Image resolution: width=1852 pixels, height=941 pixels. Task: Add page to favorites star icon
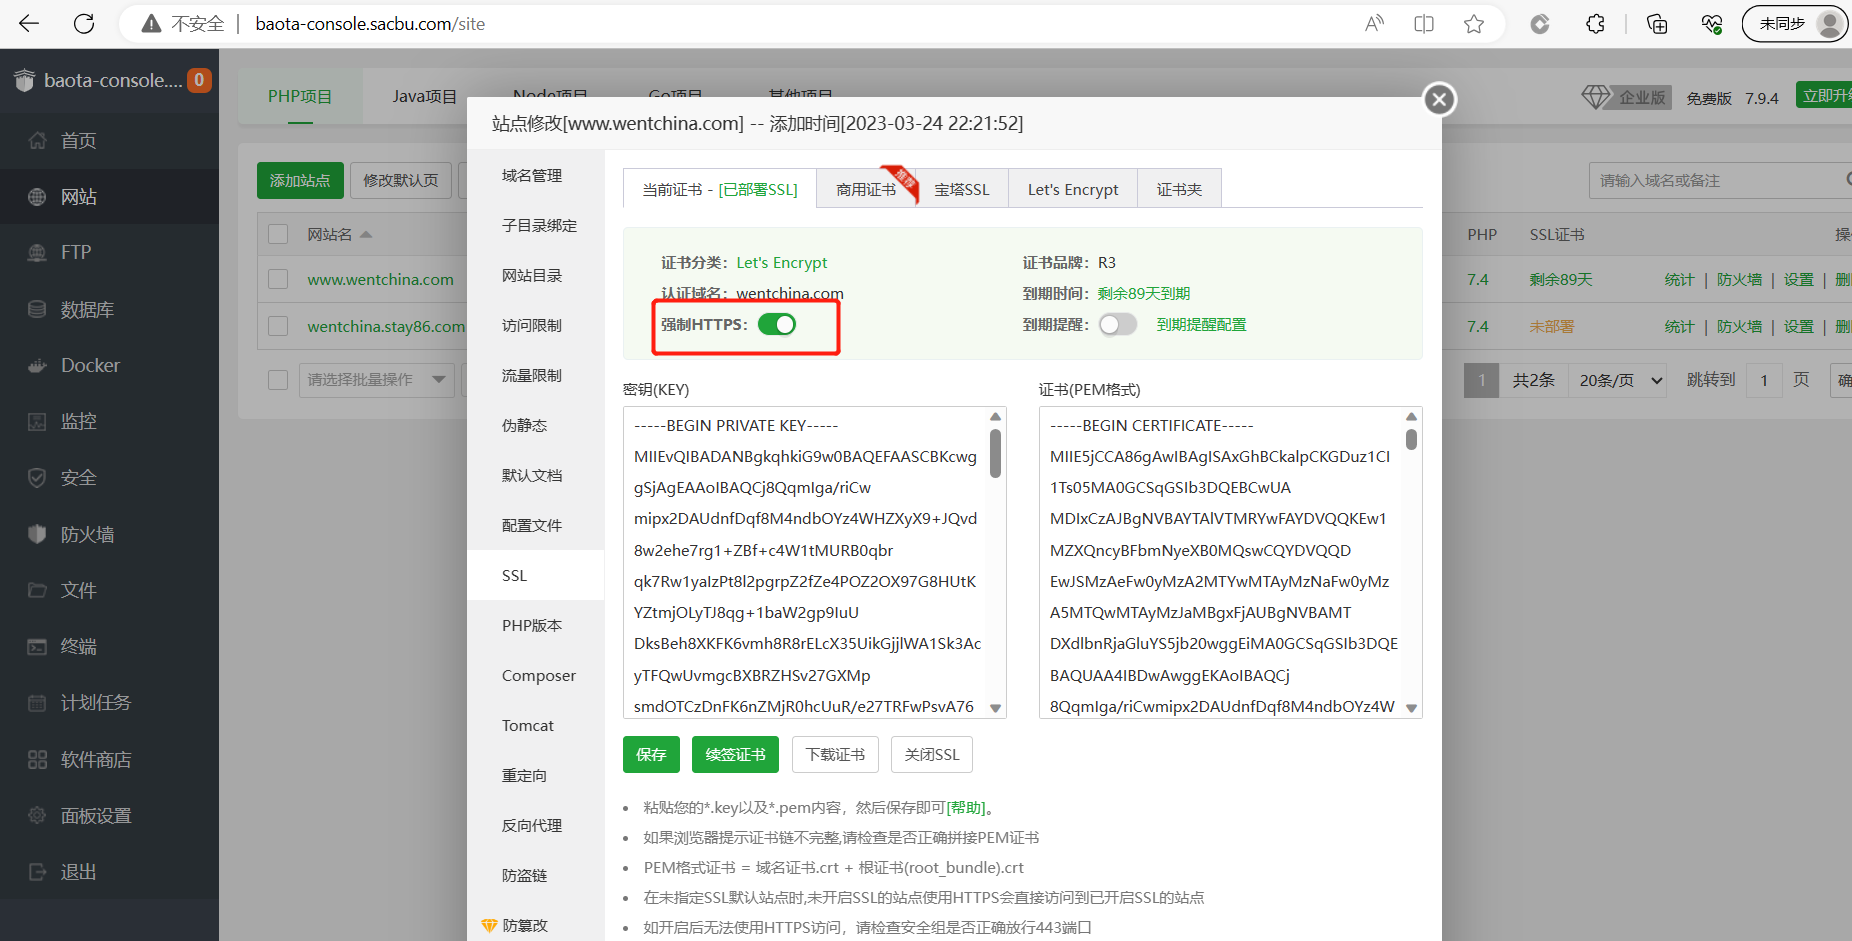pyautogui.click(x=1473, y=24)
